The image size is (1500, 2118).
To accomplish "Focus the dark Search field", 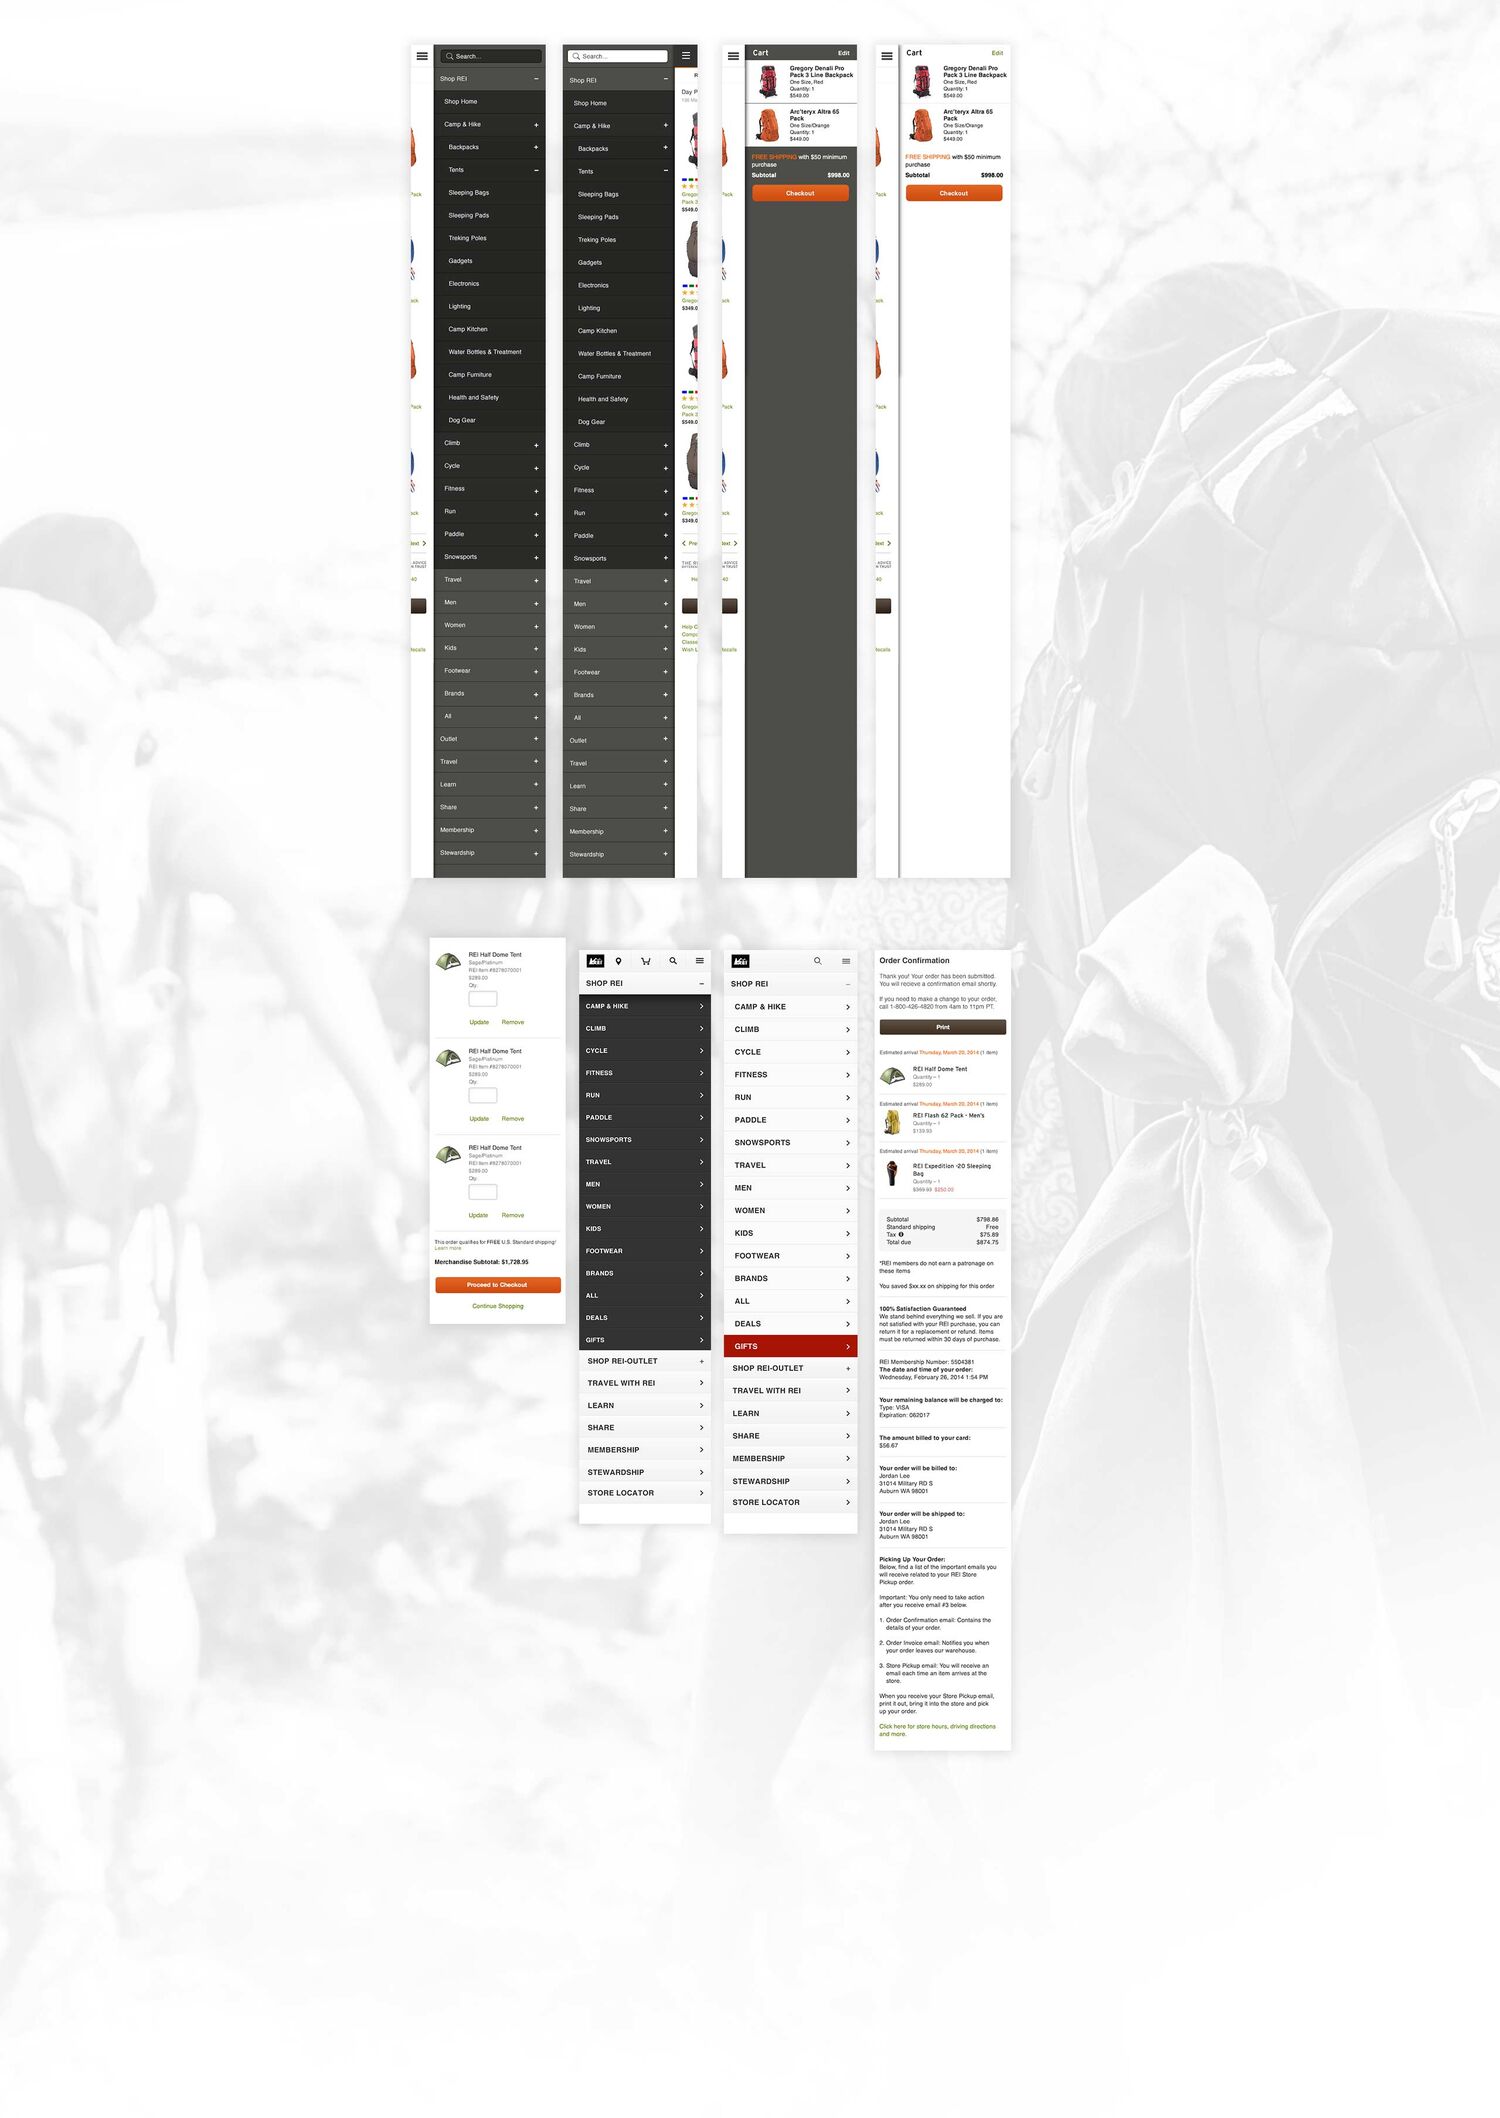I will (493, 56).
